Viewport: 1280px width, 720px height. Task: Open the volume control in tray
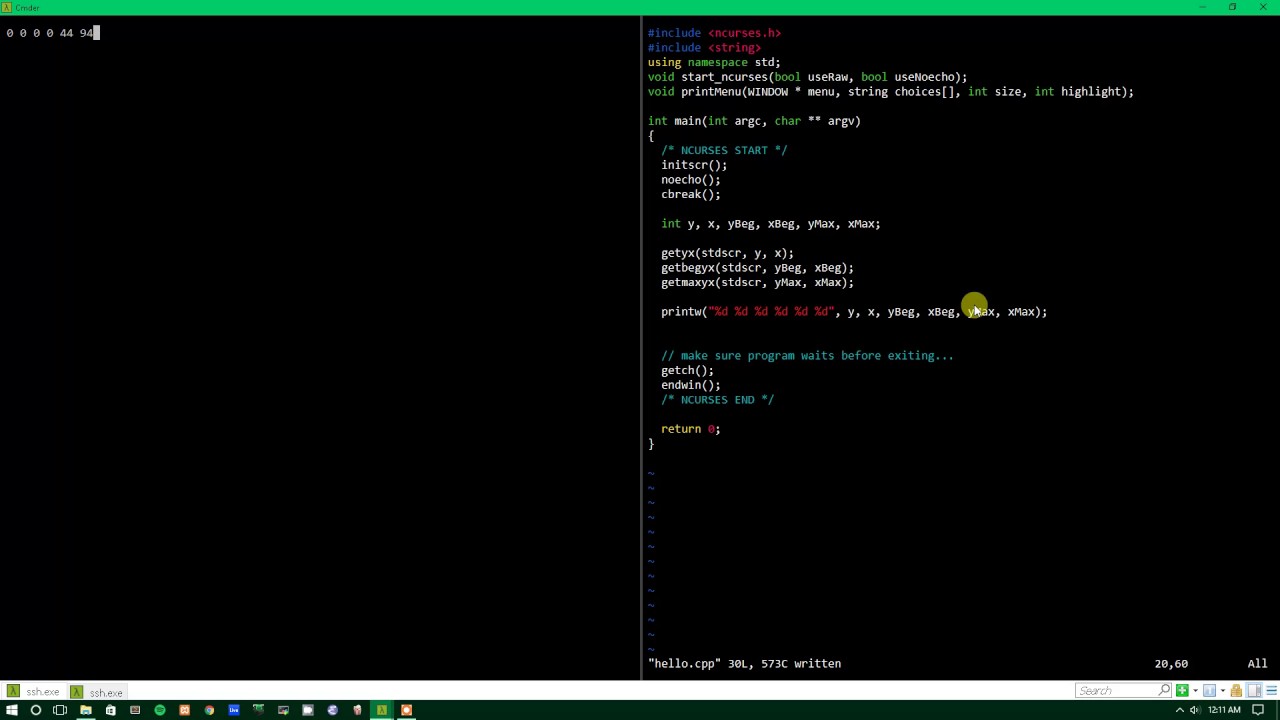[1195, 710]
